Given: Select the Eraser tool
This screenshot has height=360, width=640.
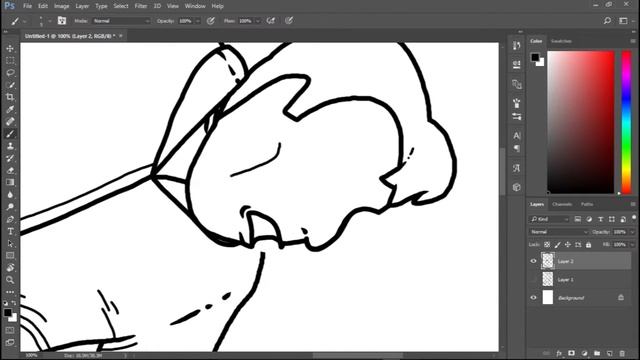Looking at the screenshot, I should pos(10,170).
